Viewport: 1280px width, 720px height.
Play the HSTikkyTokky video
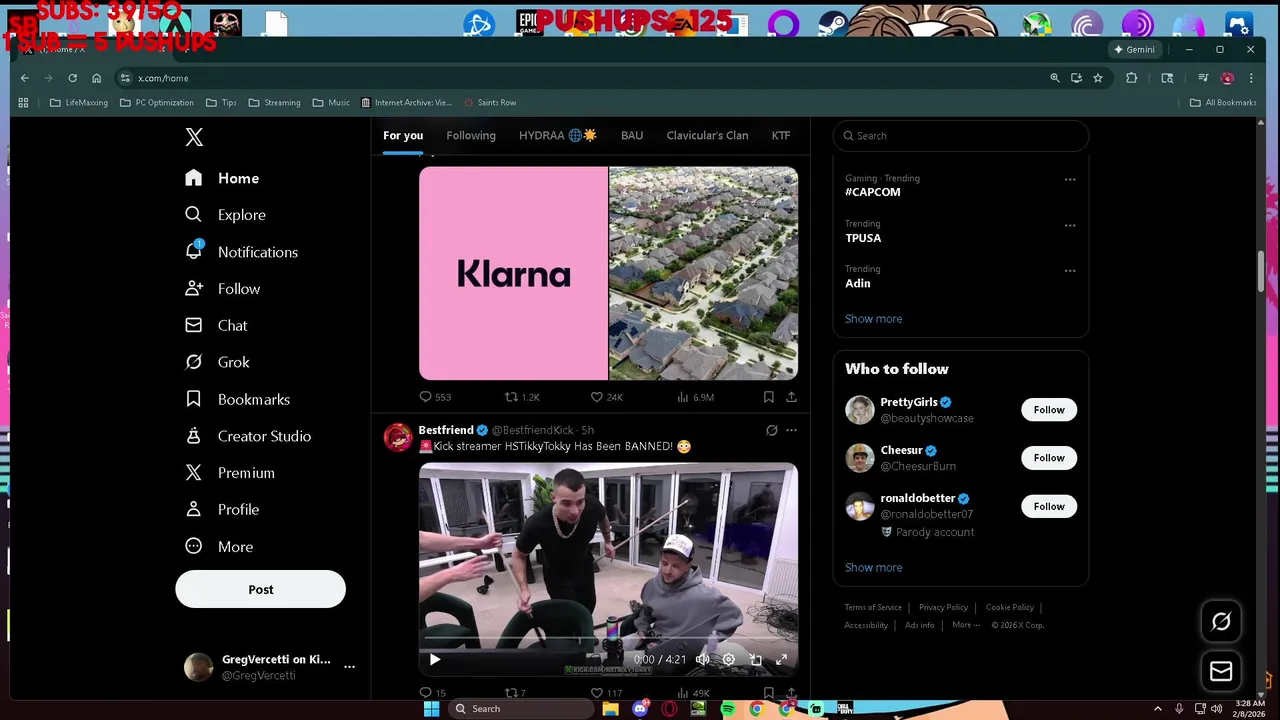click(x=434, y=659)
